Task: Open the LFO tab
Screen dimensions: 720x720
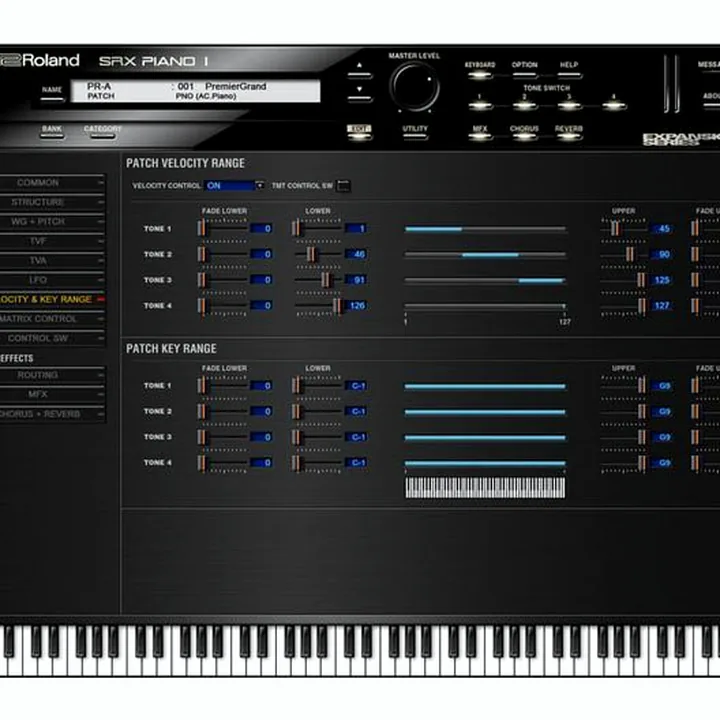Action: 52,280
